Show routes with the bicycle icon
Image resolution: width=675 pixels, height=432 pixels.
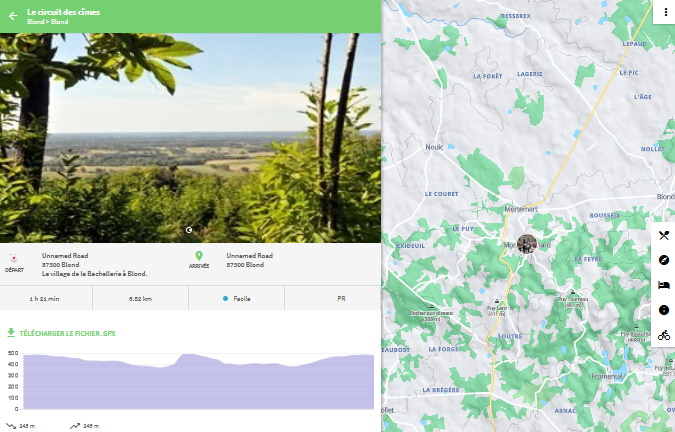[664, 335]
